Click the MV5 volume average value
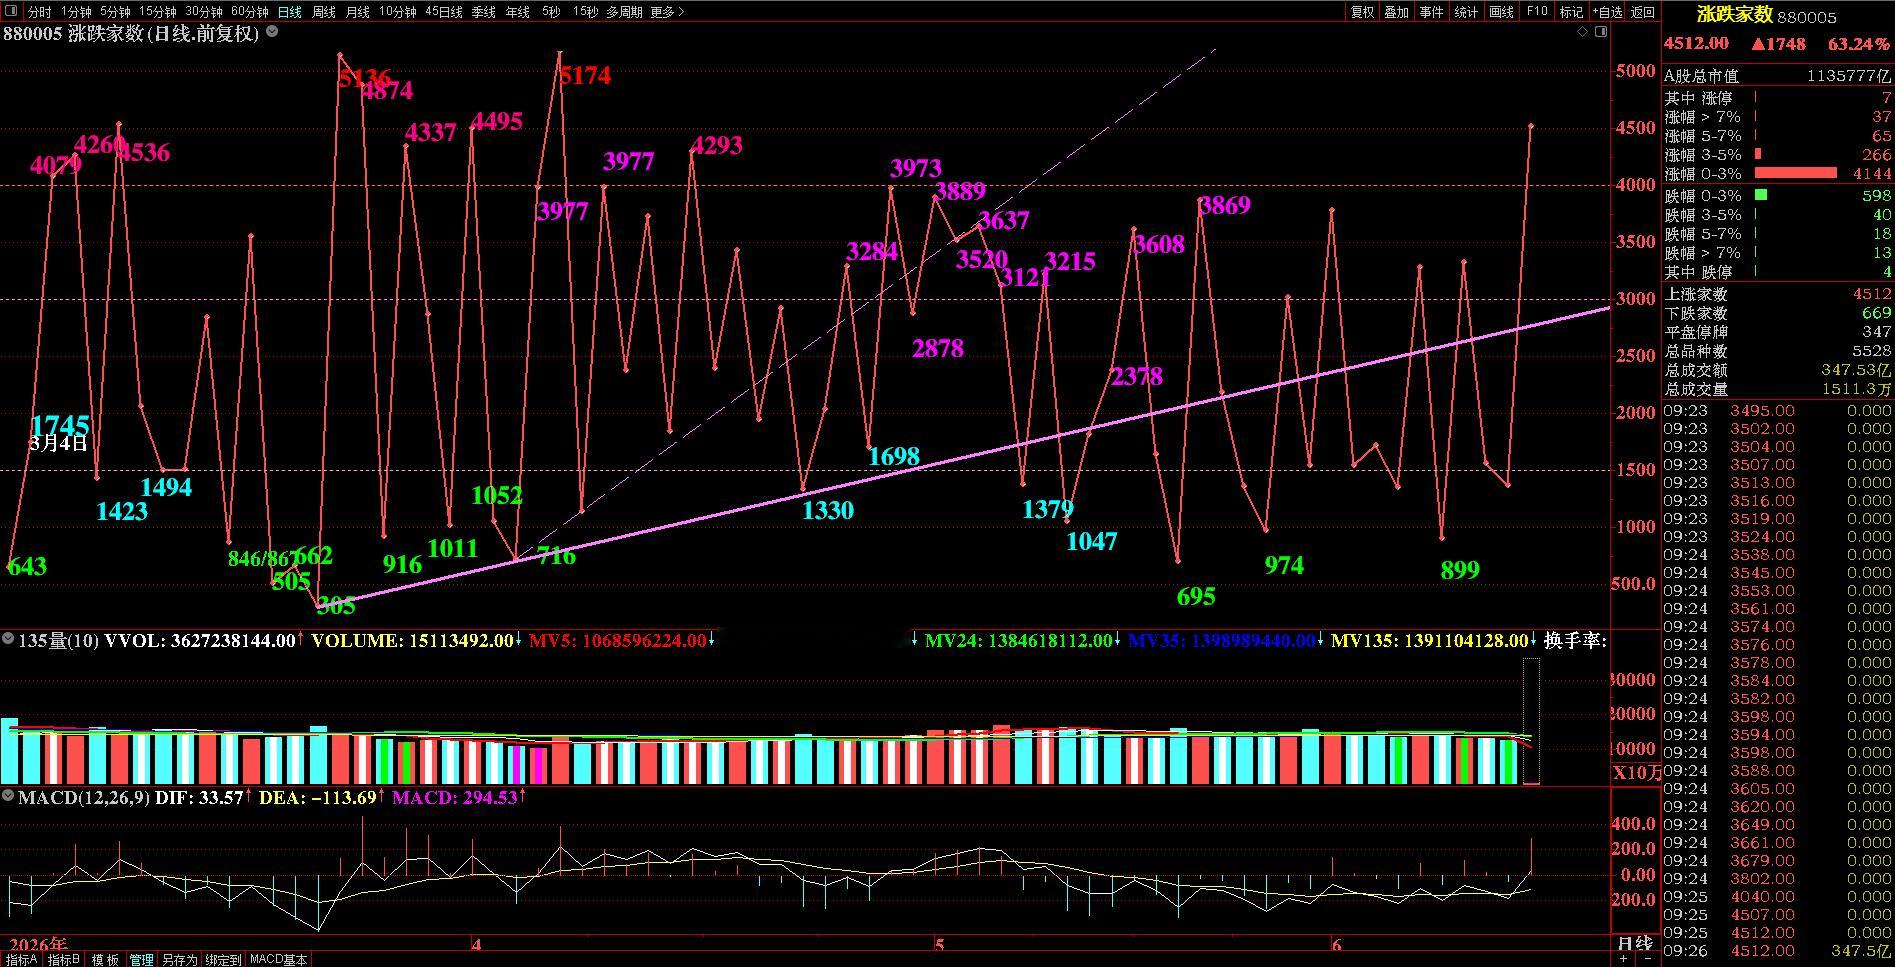 pos(618,640)
